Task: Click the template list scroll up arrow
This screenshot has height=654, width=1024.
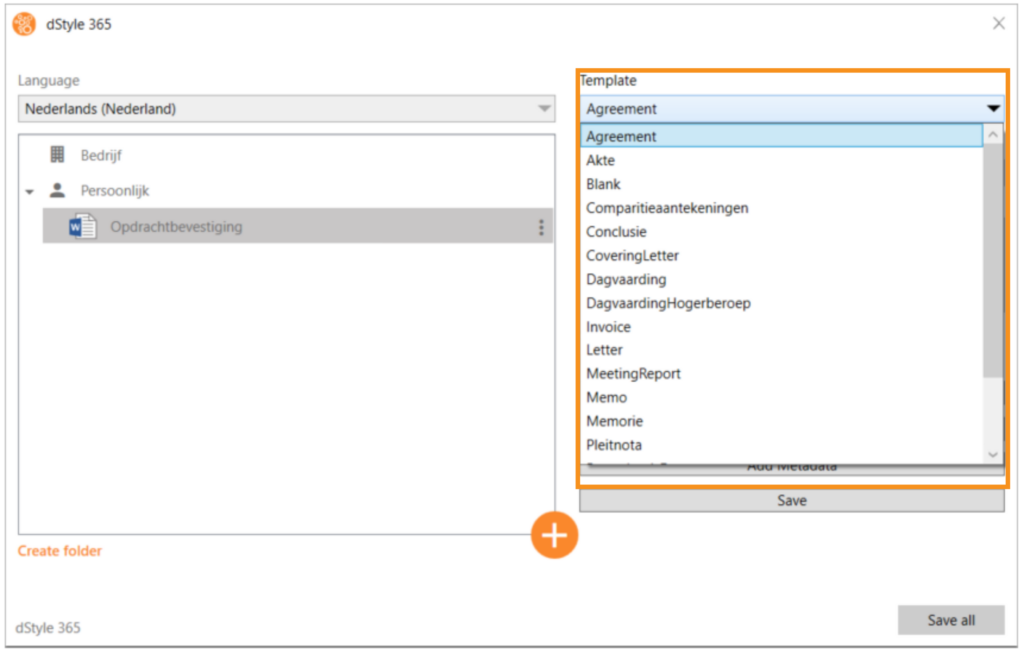Action: click(993, 134)
